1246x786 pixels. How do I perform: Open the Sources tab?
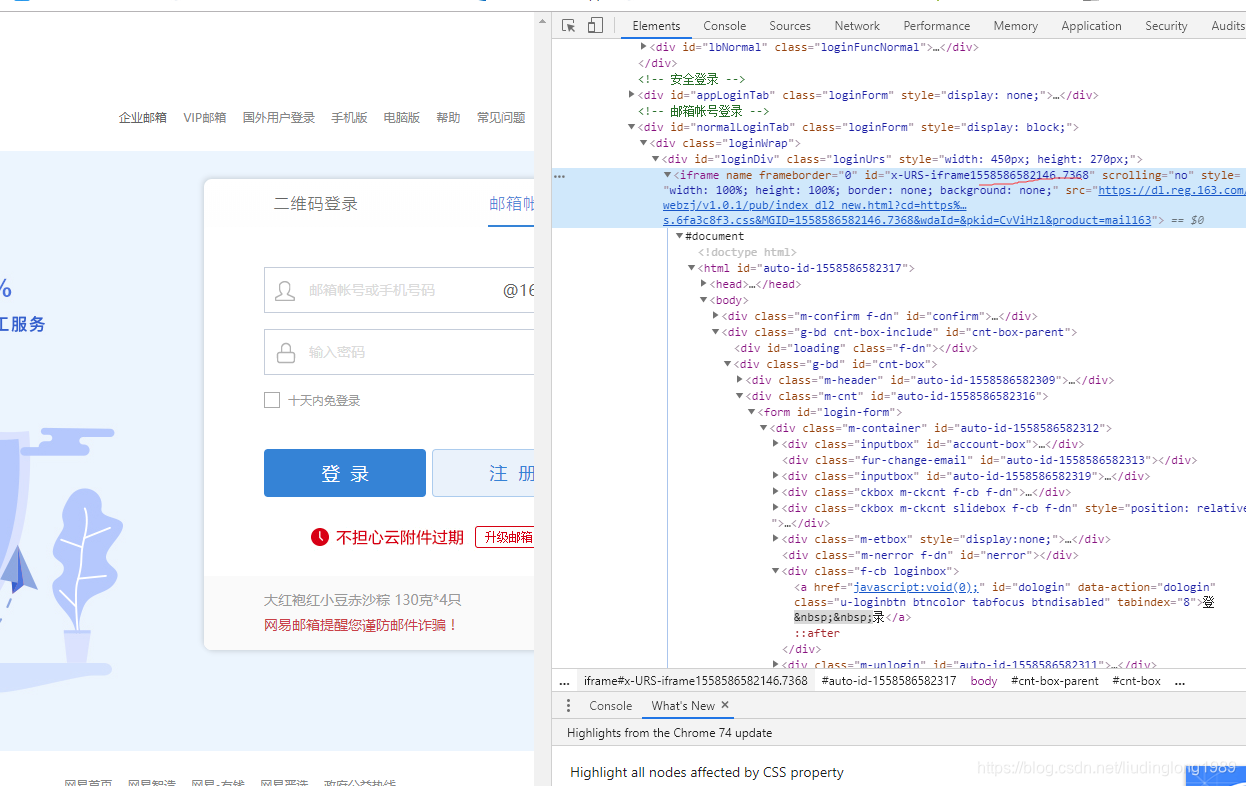[790, 26]
